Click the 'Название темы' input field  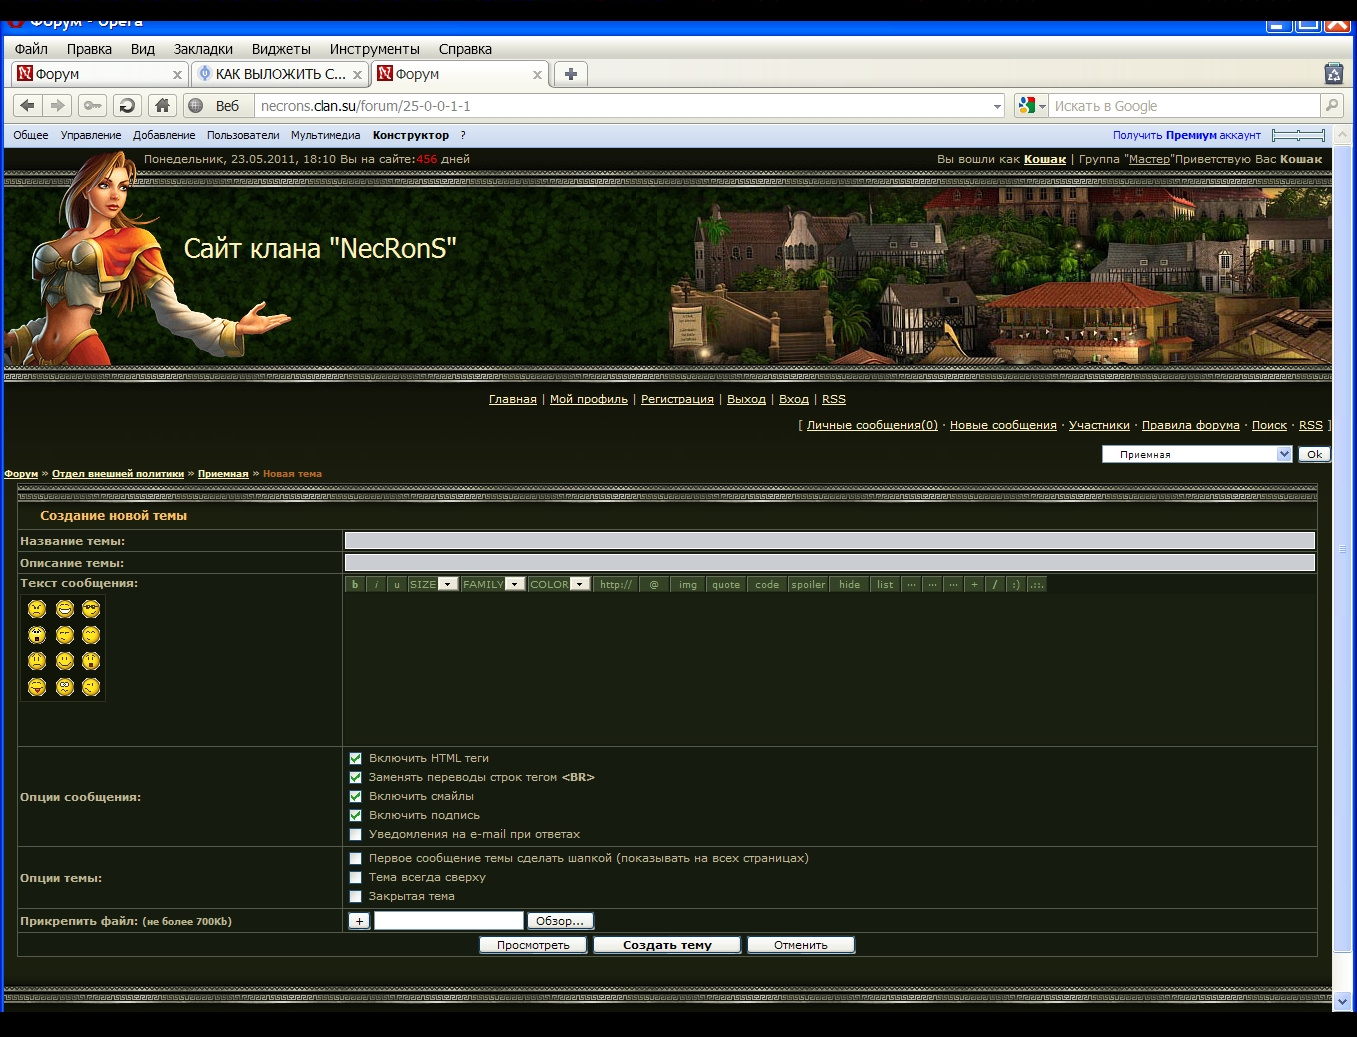point(829,541)
